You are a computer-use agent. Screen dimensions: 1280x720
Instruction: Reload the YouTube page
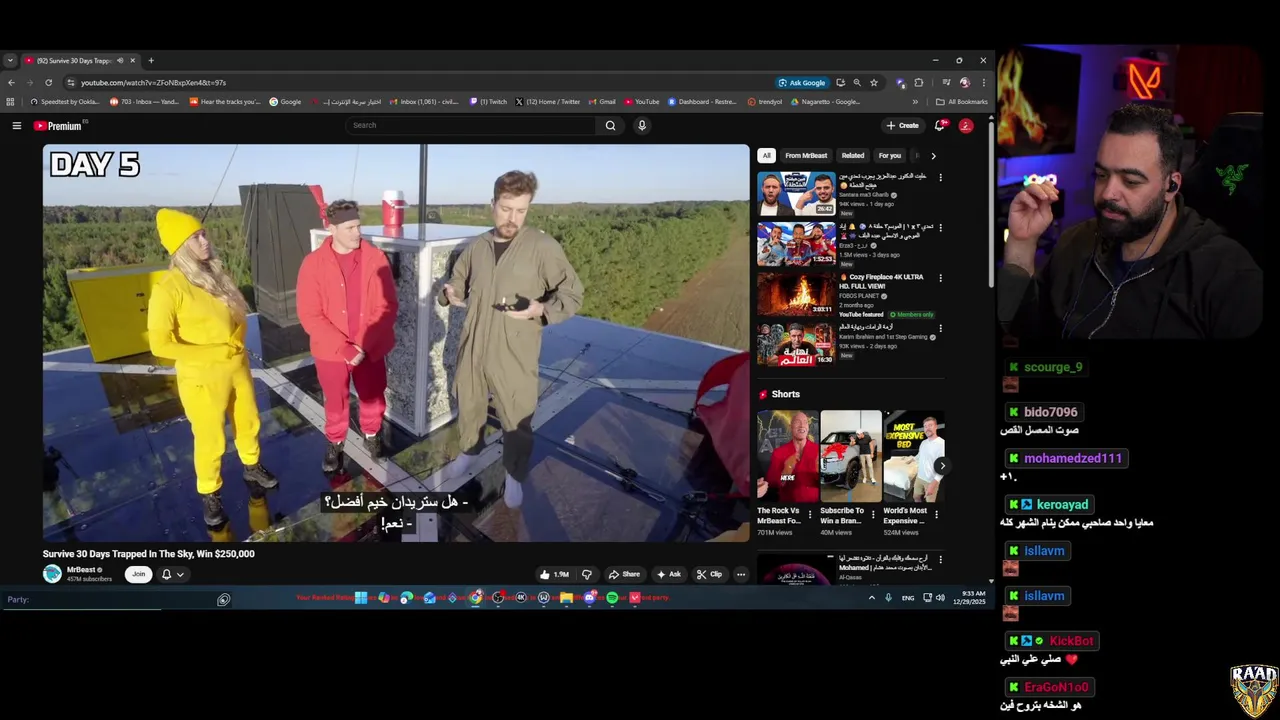click(48, 83)
